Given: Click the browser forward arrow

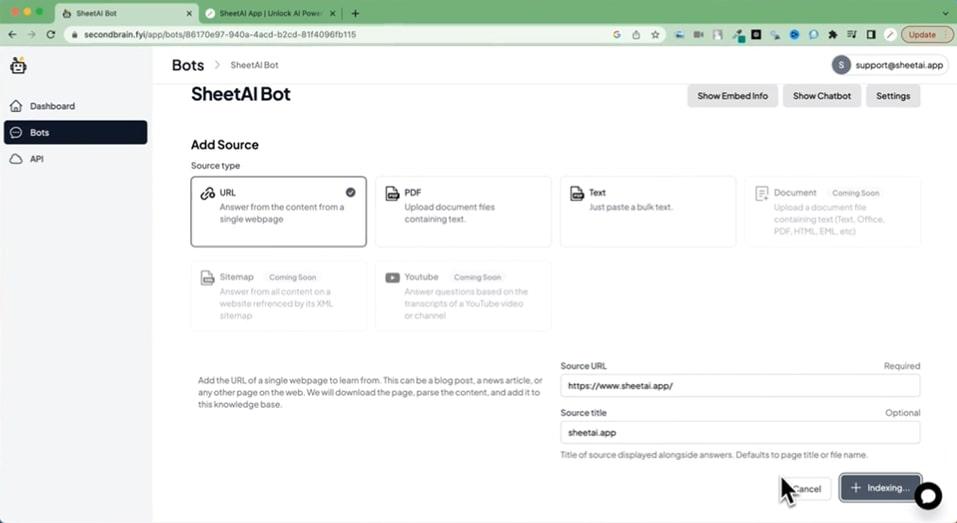Looking at the screenshot, I should [x=32, y=35].
